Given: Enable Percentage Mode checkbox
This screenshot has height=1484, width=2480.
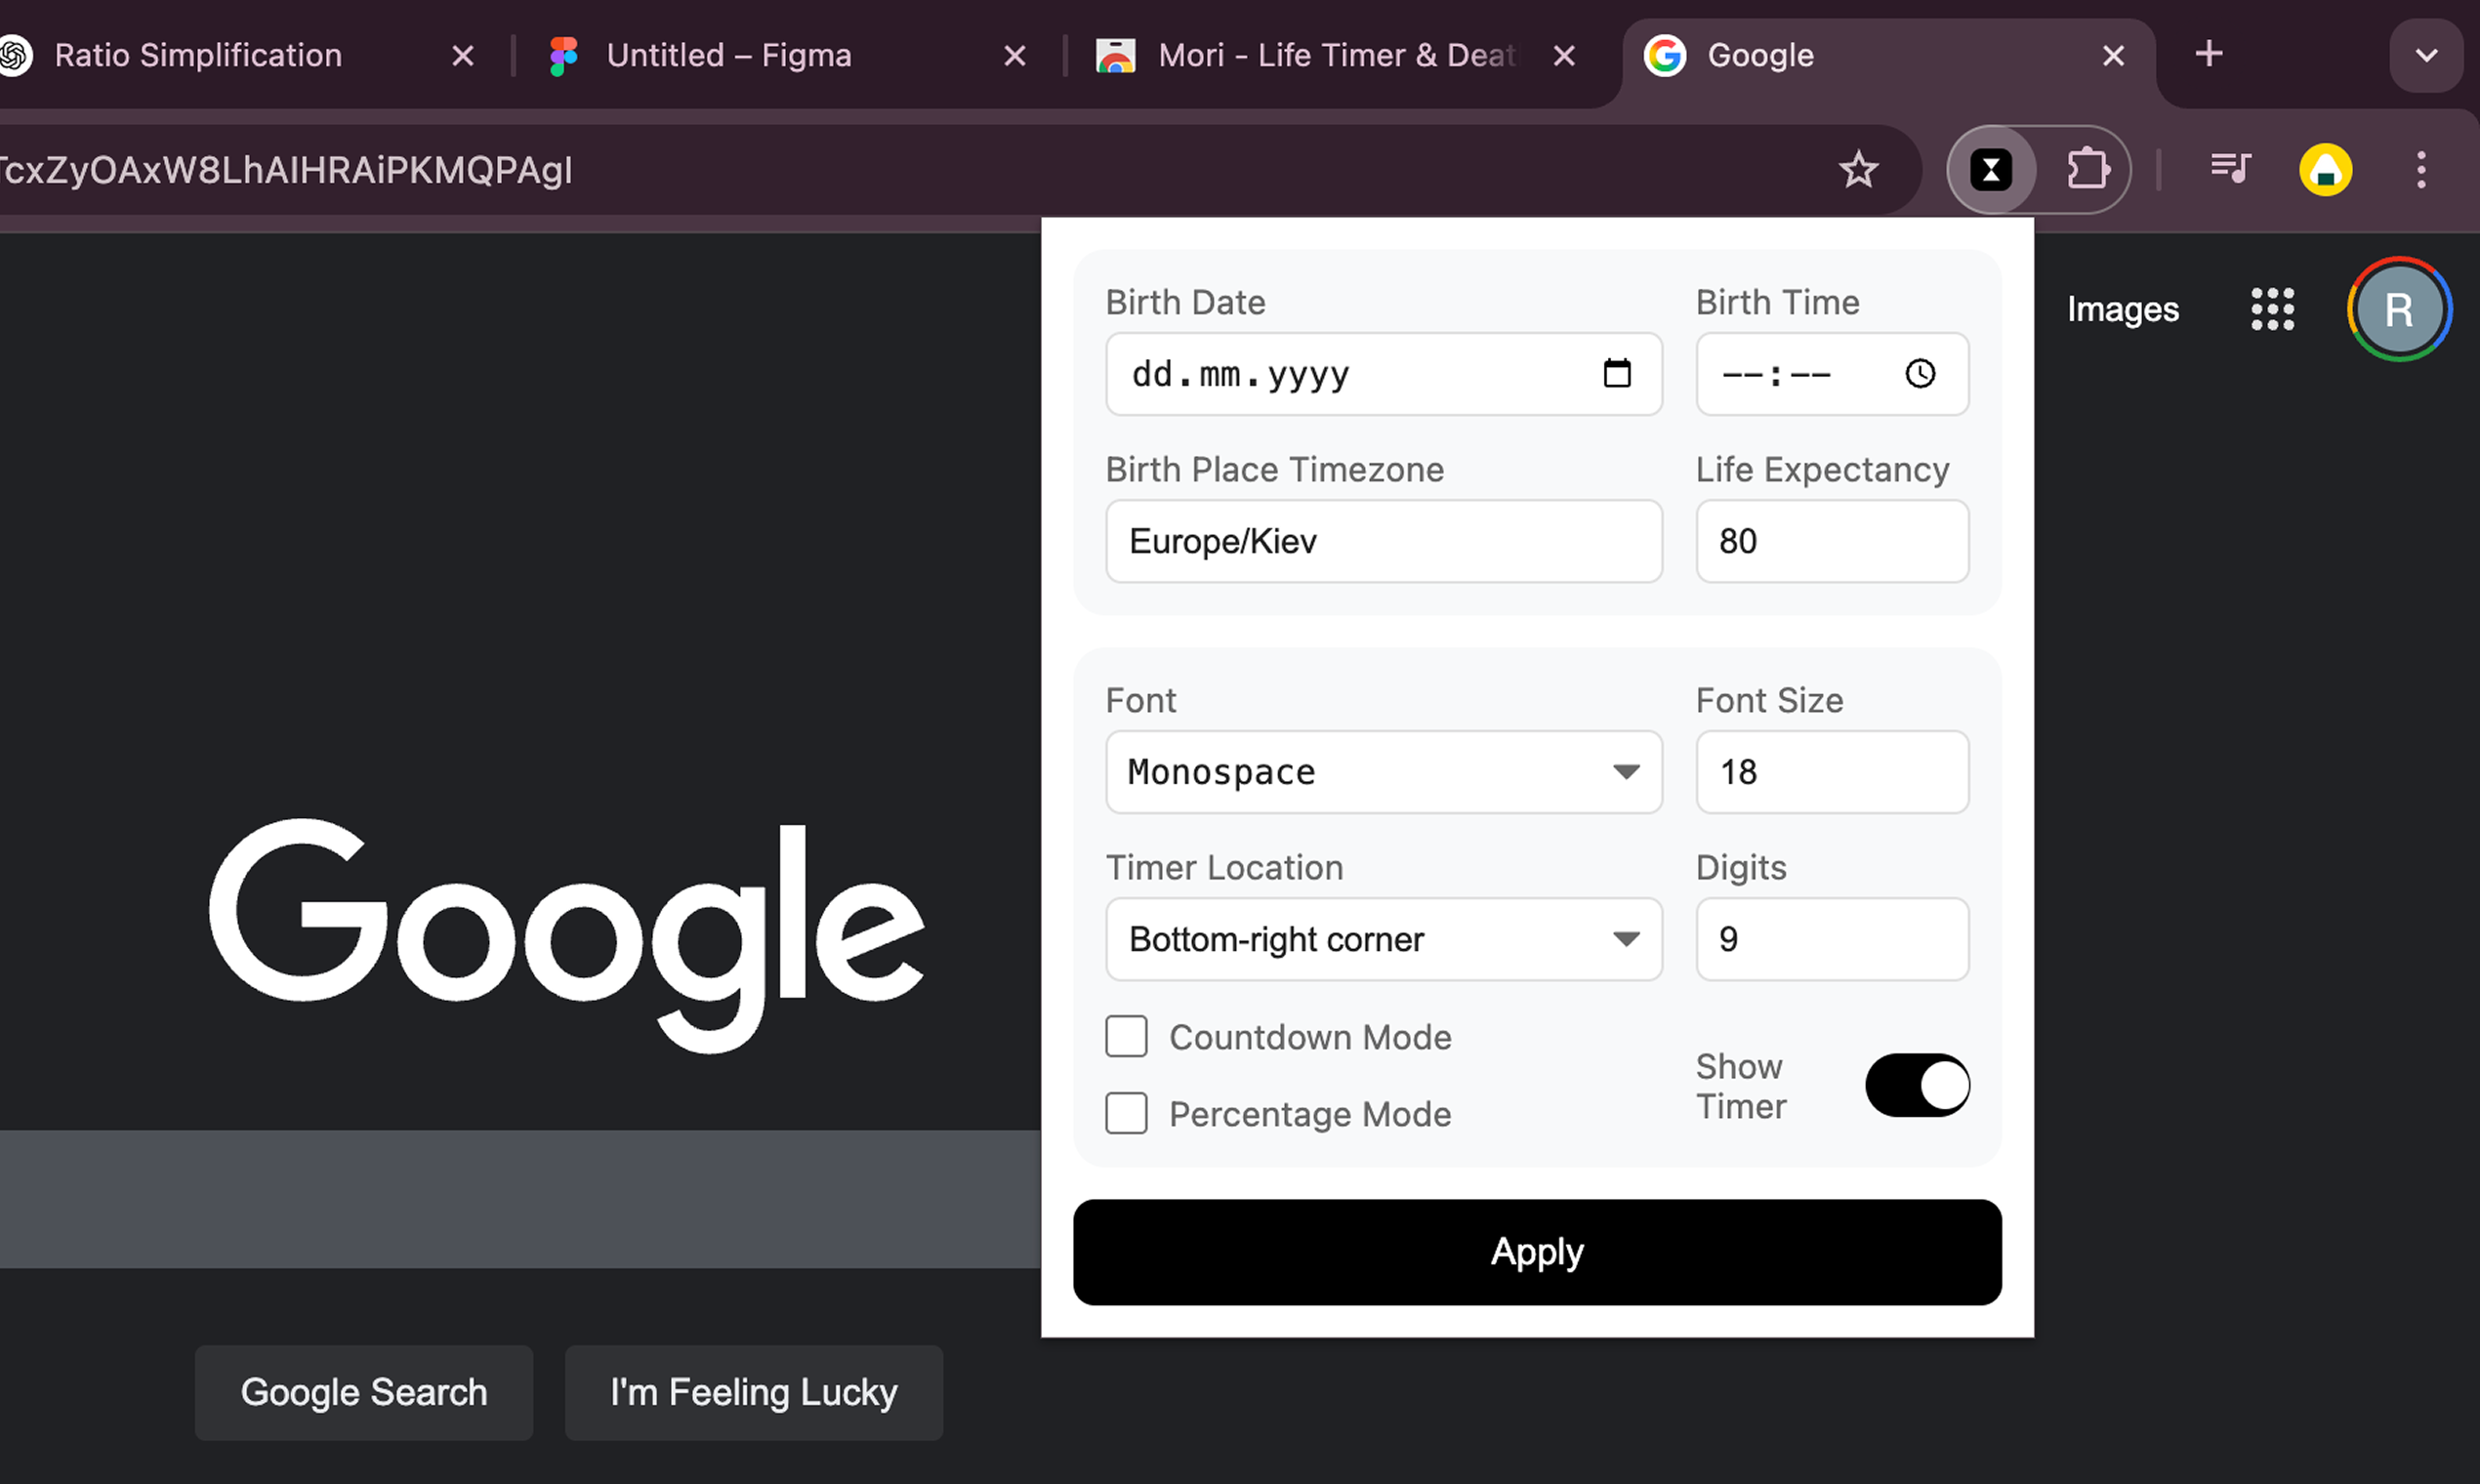Looking at the screenshot, I should (x=1126, y=1114).
